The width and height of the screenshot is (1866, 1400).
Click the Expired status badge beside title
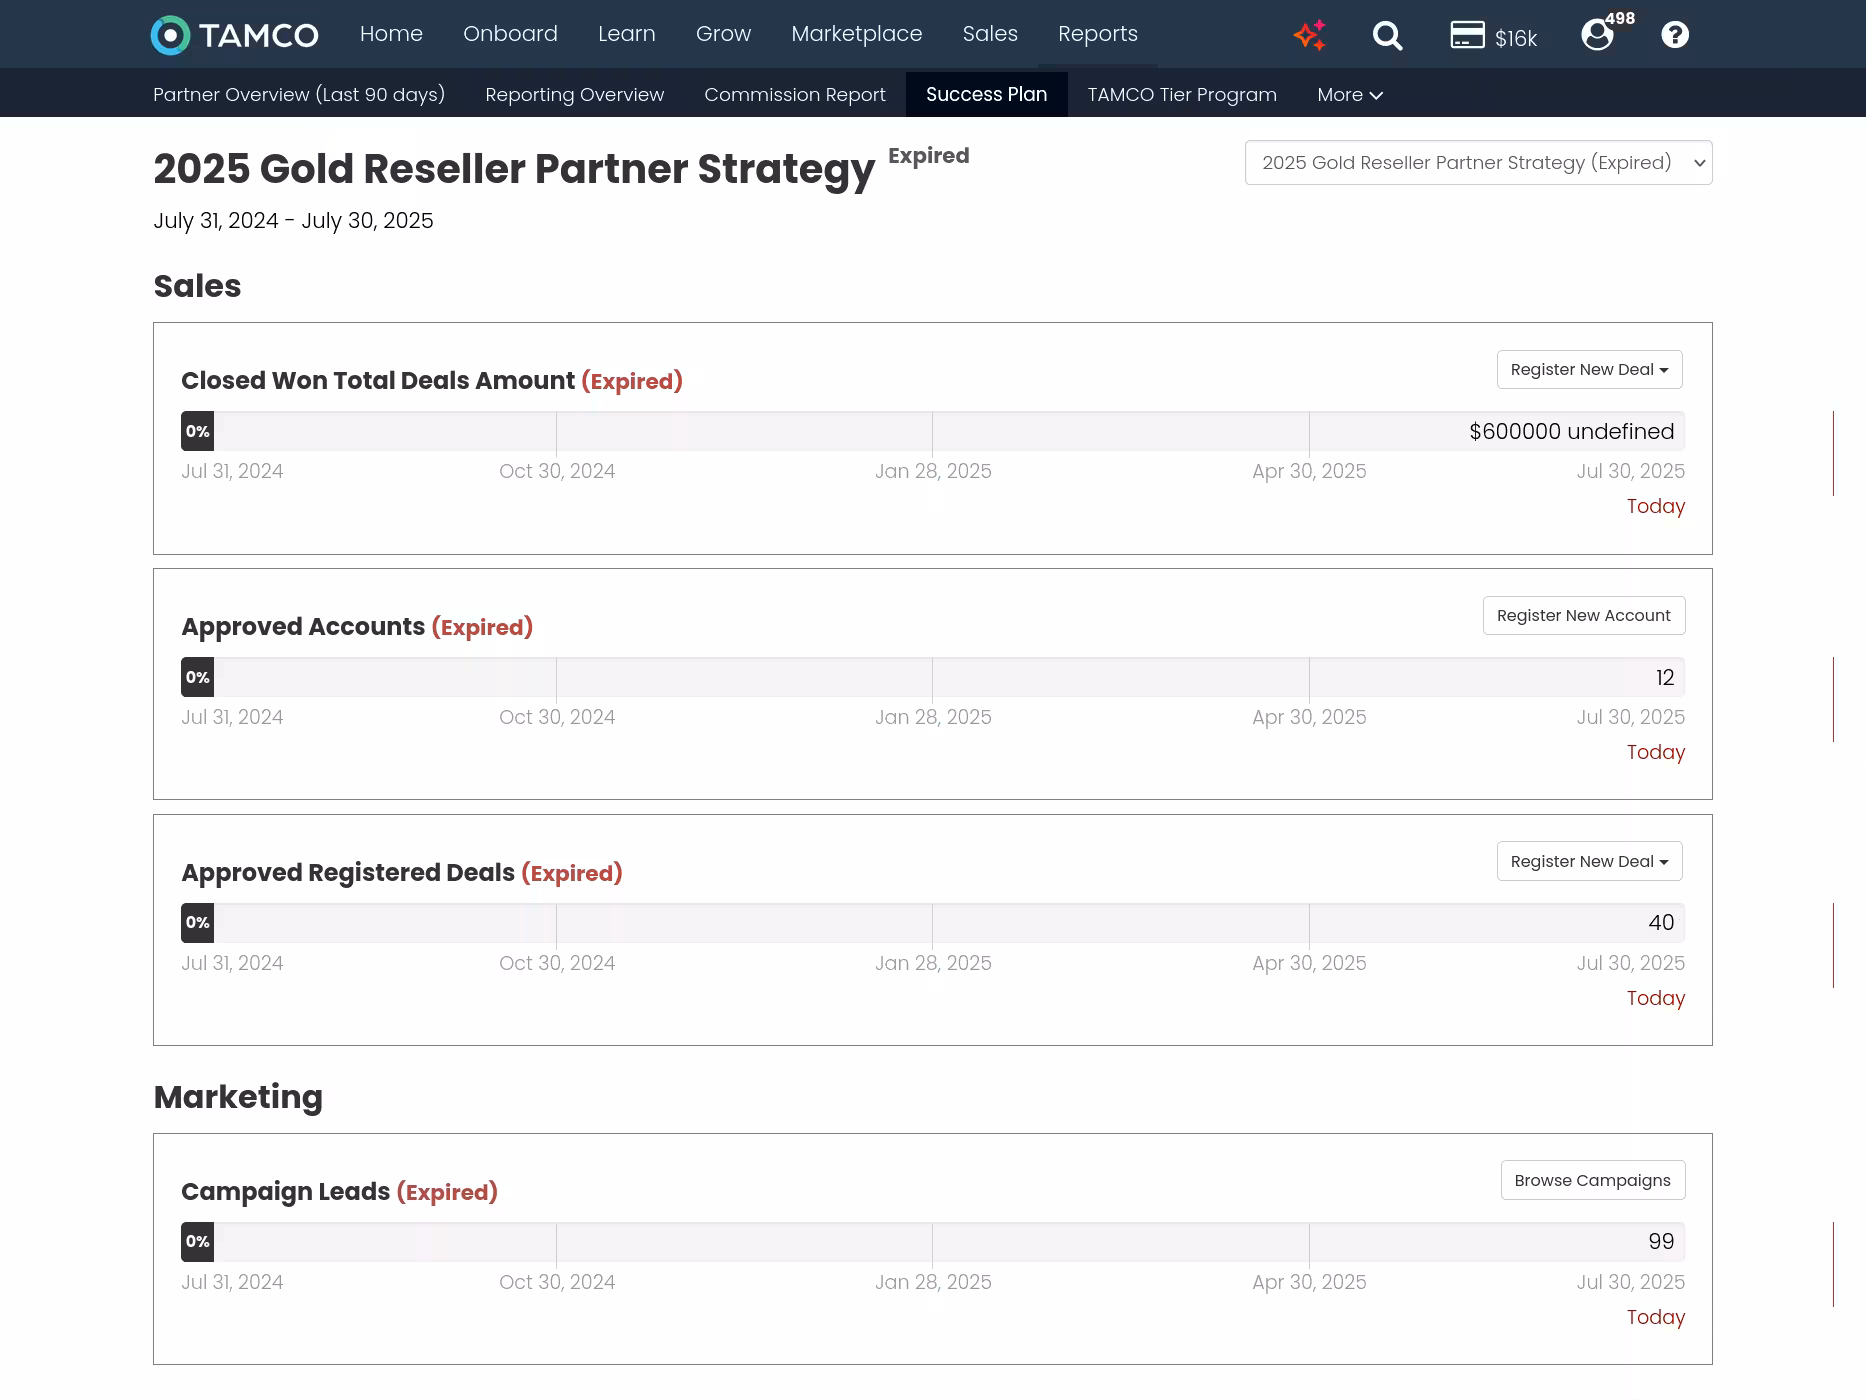929,156
